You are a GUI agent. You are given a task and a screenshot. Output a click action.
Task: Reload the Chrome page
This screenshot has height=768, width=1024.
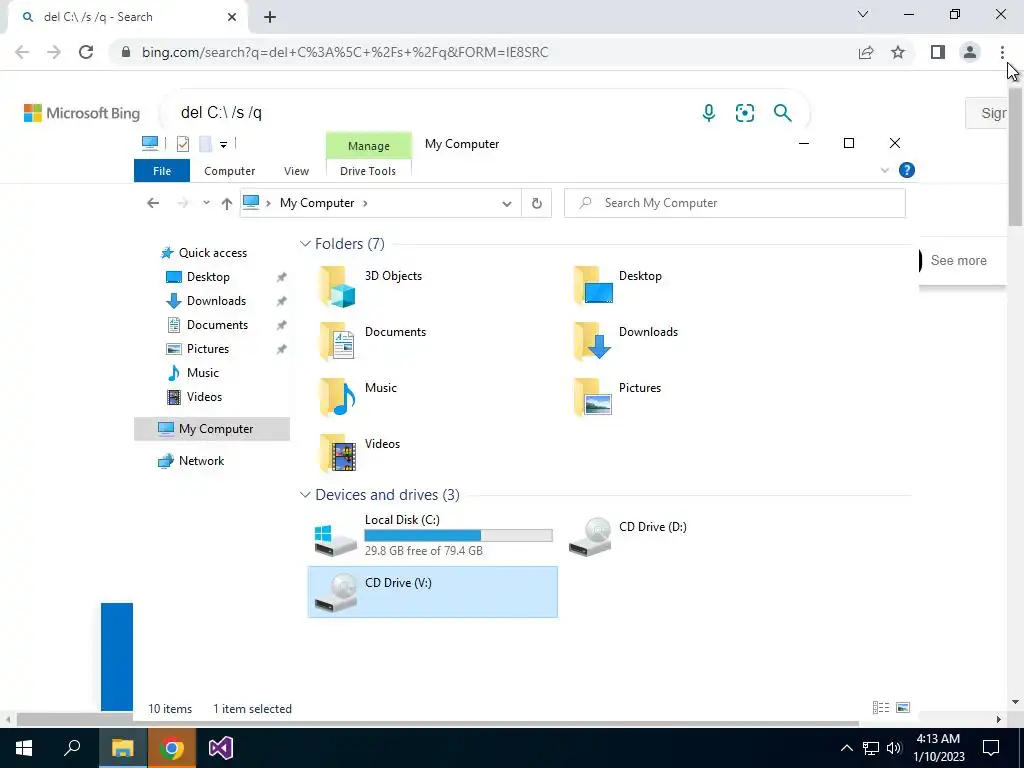[x=86, y=52]
